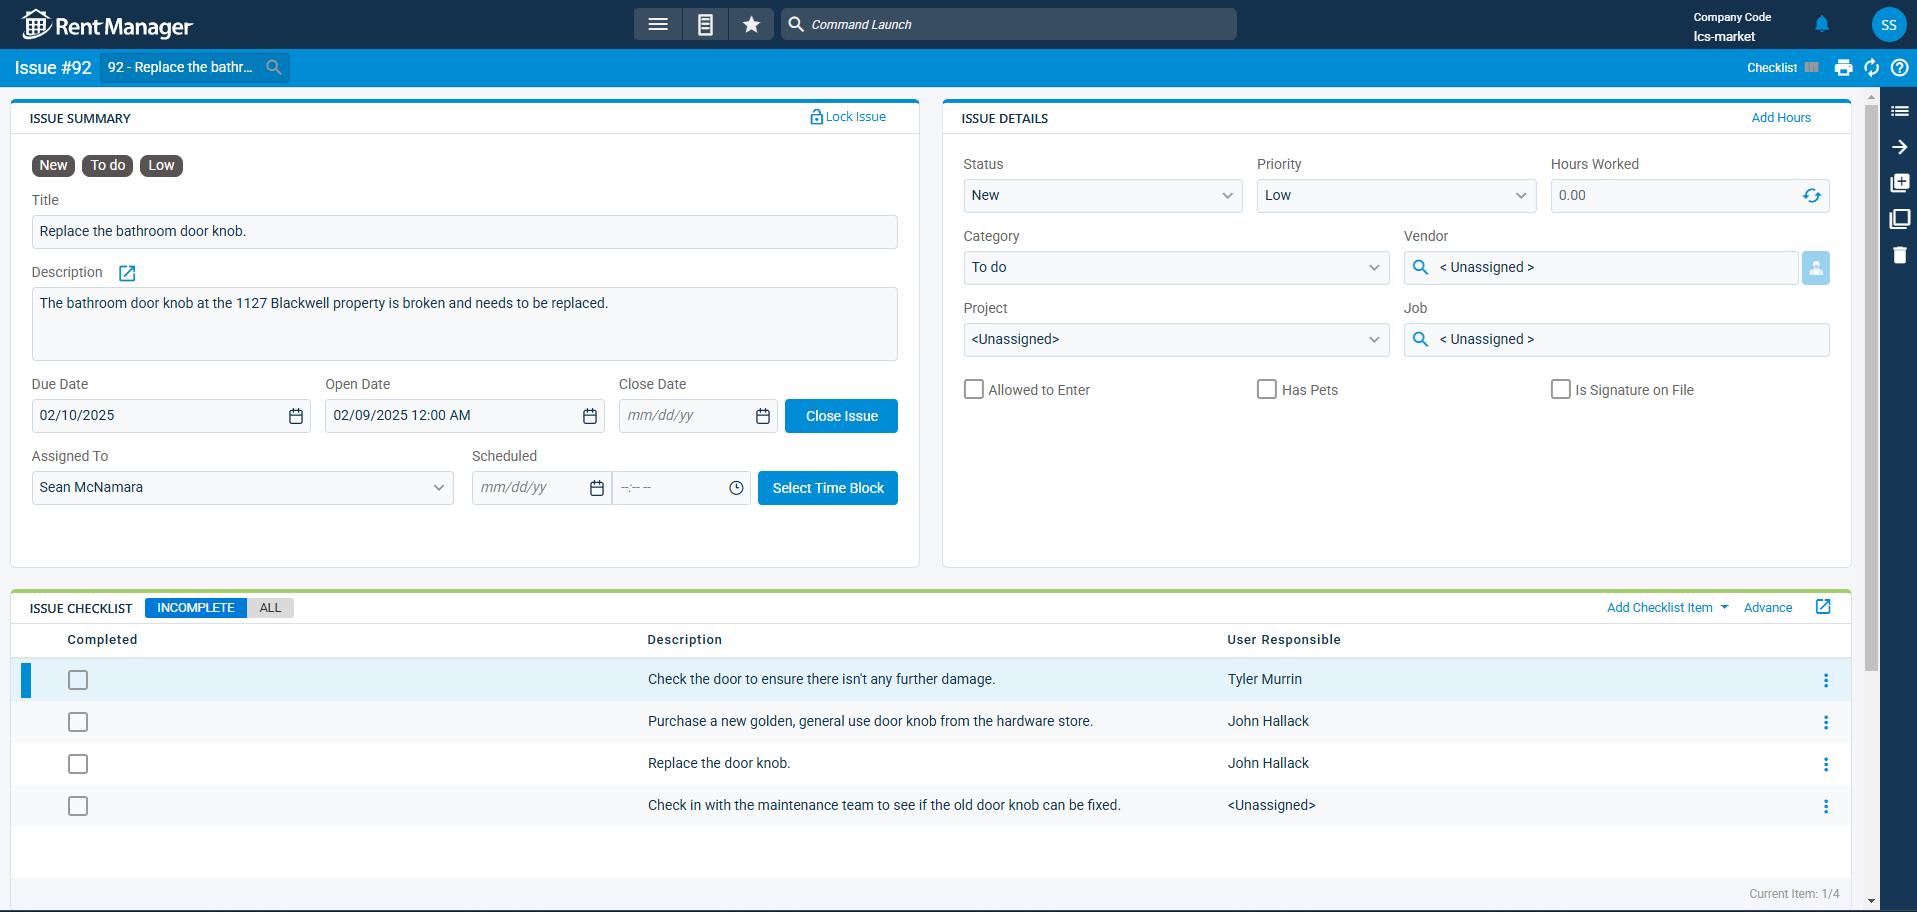
Task: Click the Hours Worked refresh icon
Action: coord(1811,196)
